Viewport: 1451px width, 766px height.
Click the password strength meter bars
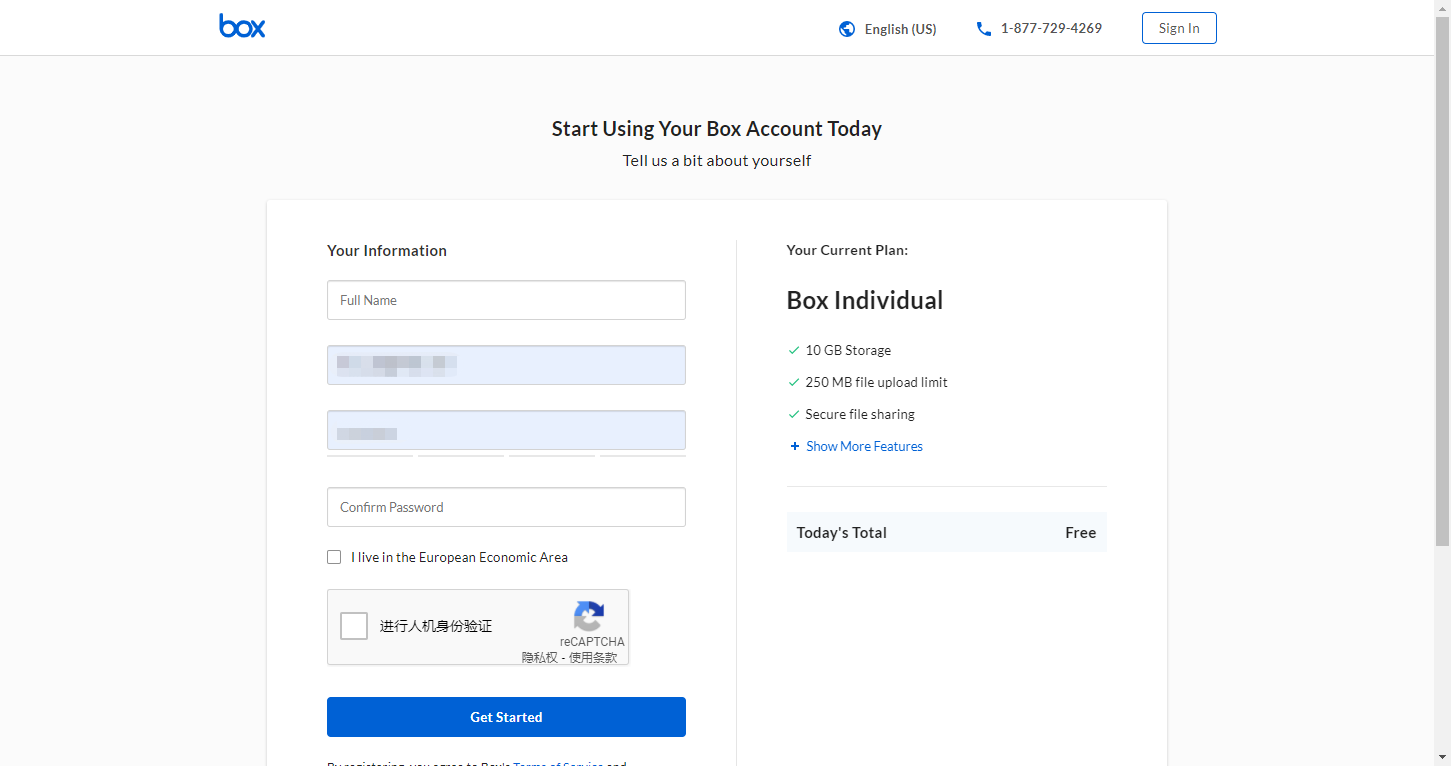click(x=506, y=455)
